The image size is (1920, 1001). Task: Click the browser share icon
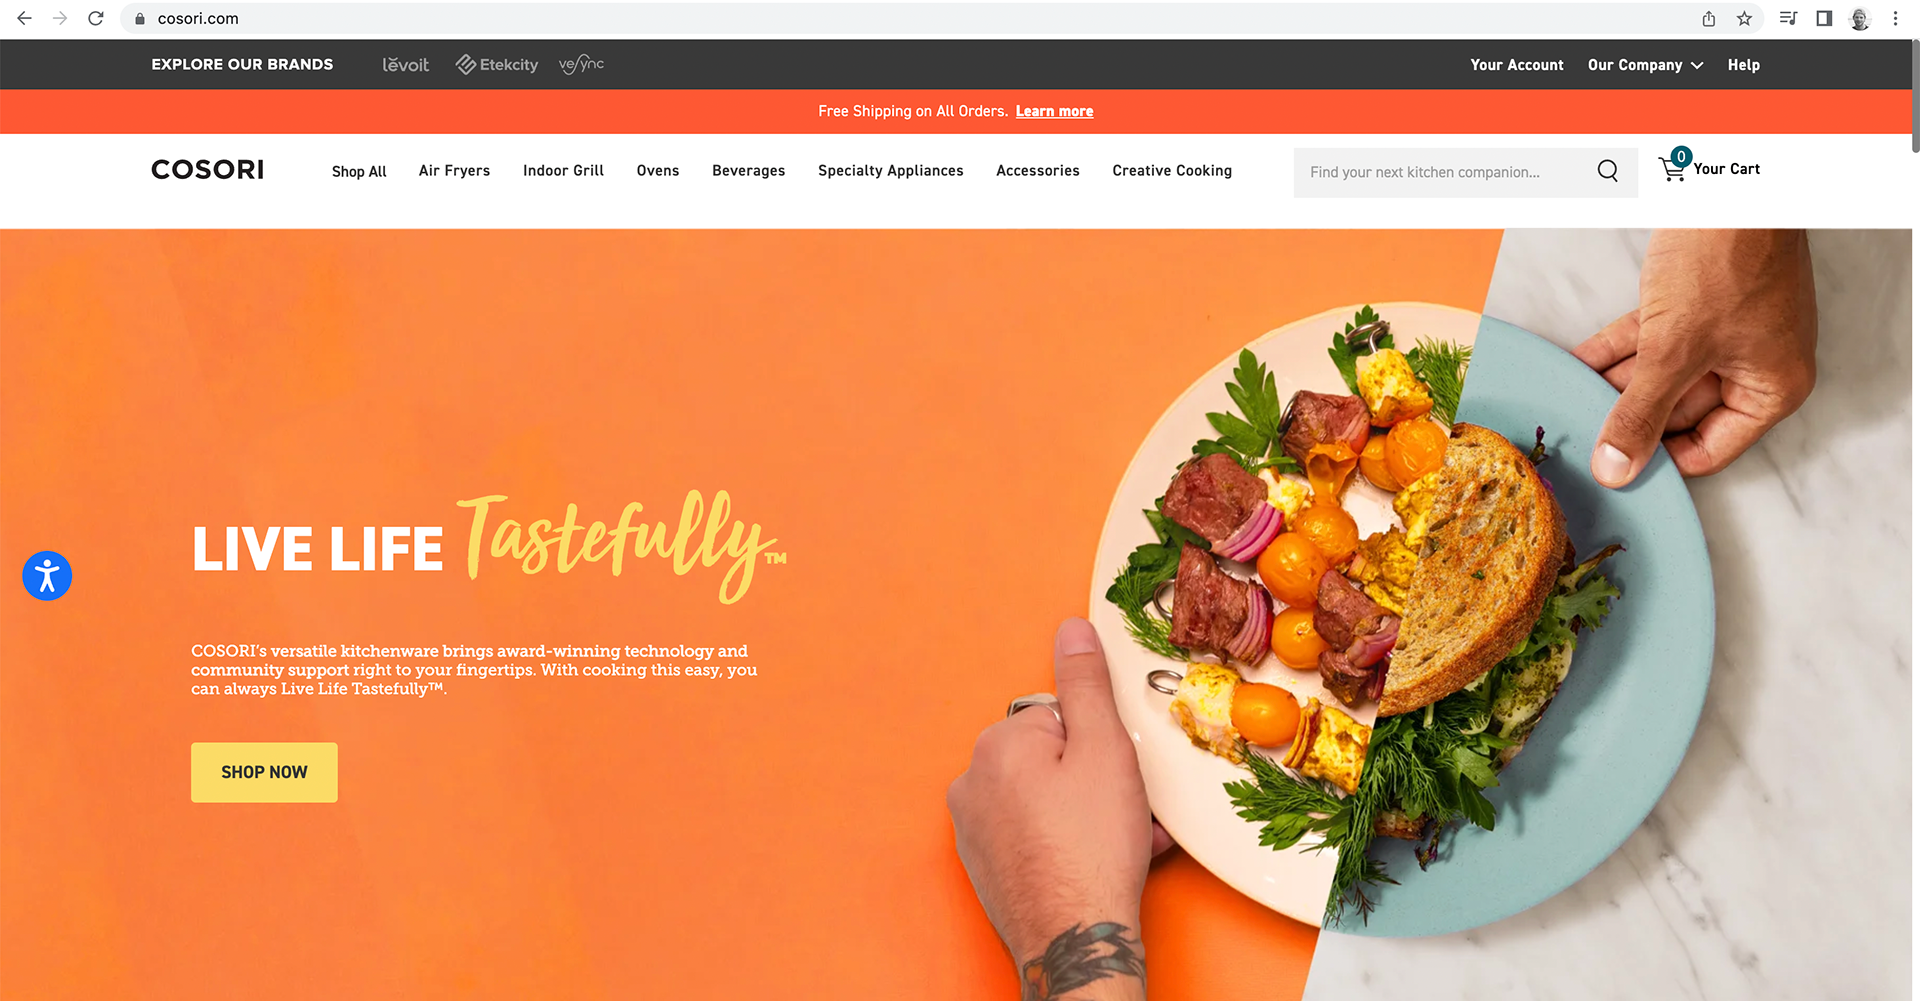[x=1709, y=18]
